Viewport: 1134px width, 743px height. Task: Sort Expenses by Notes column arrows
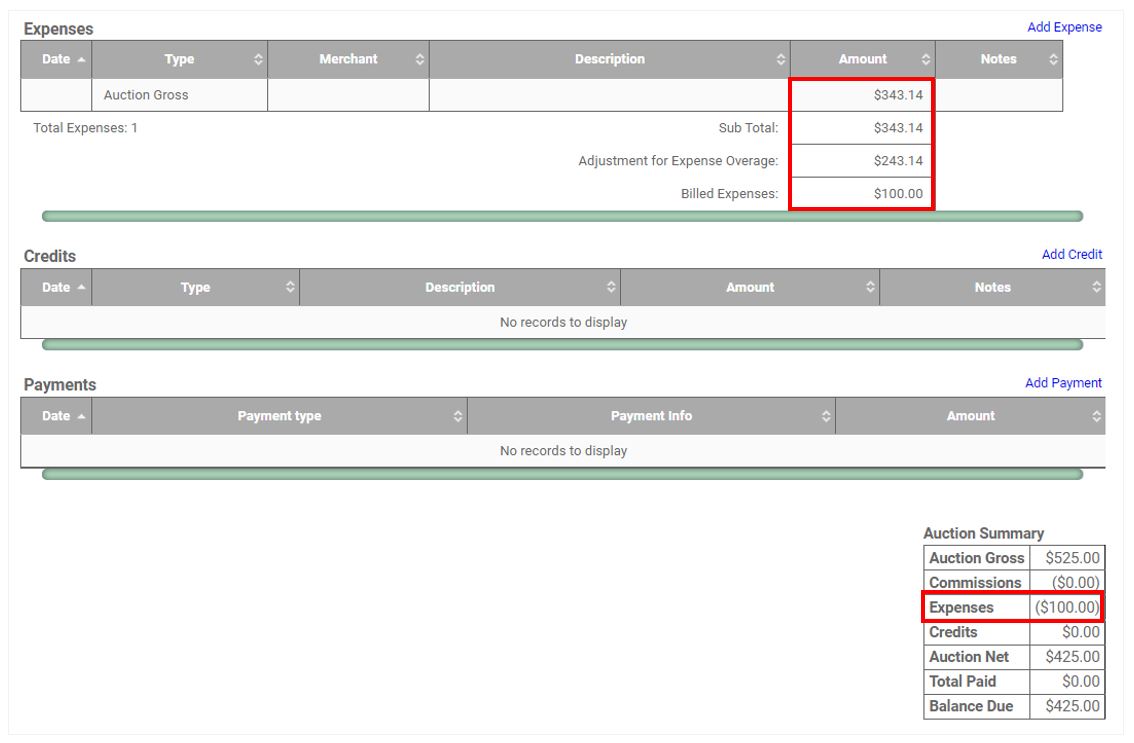tap(1053, 59)
